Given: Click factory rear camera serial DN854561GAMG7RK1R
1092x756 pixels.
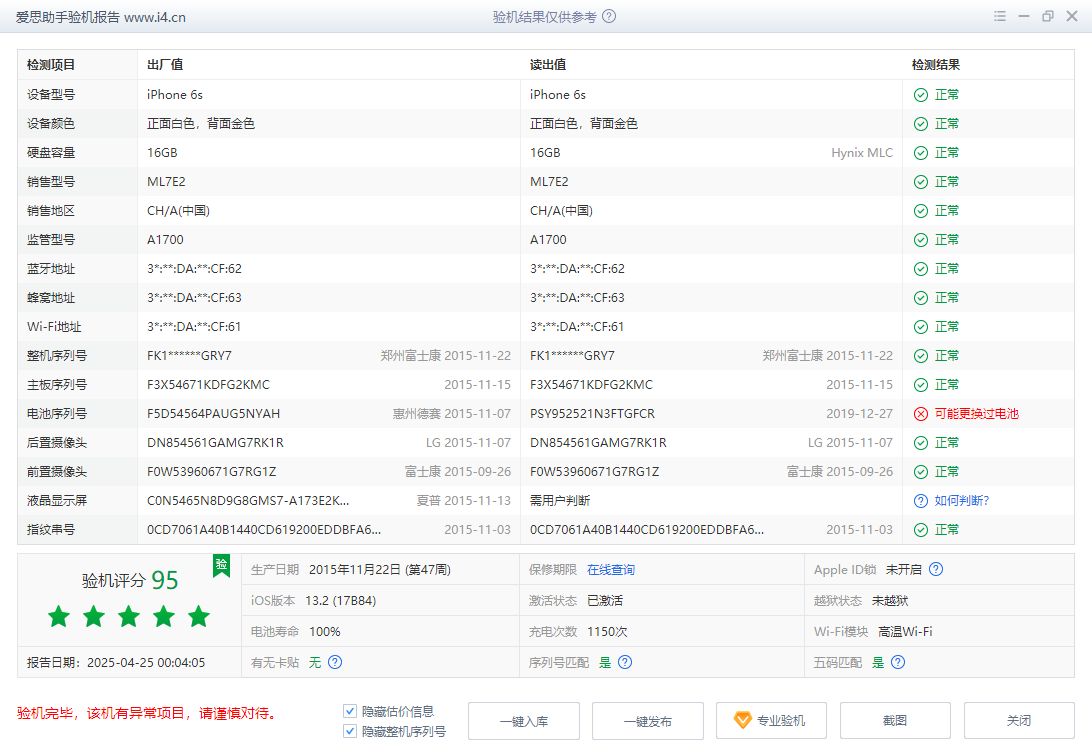Looking at the screenshot, I should pos(215,443).
